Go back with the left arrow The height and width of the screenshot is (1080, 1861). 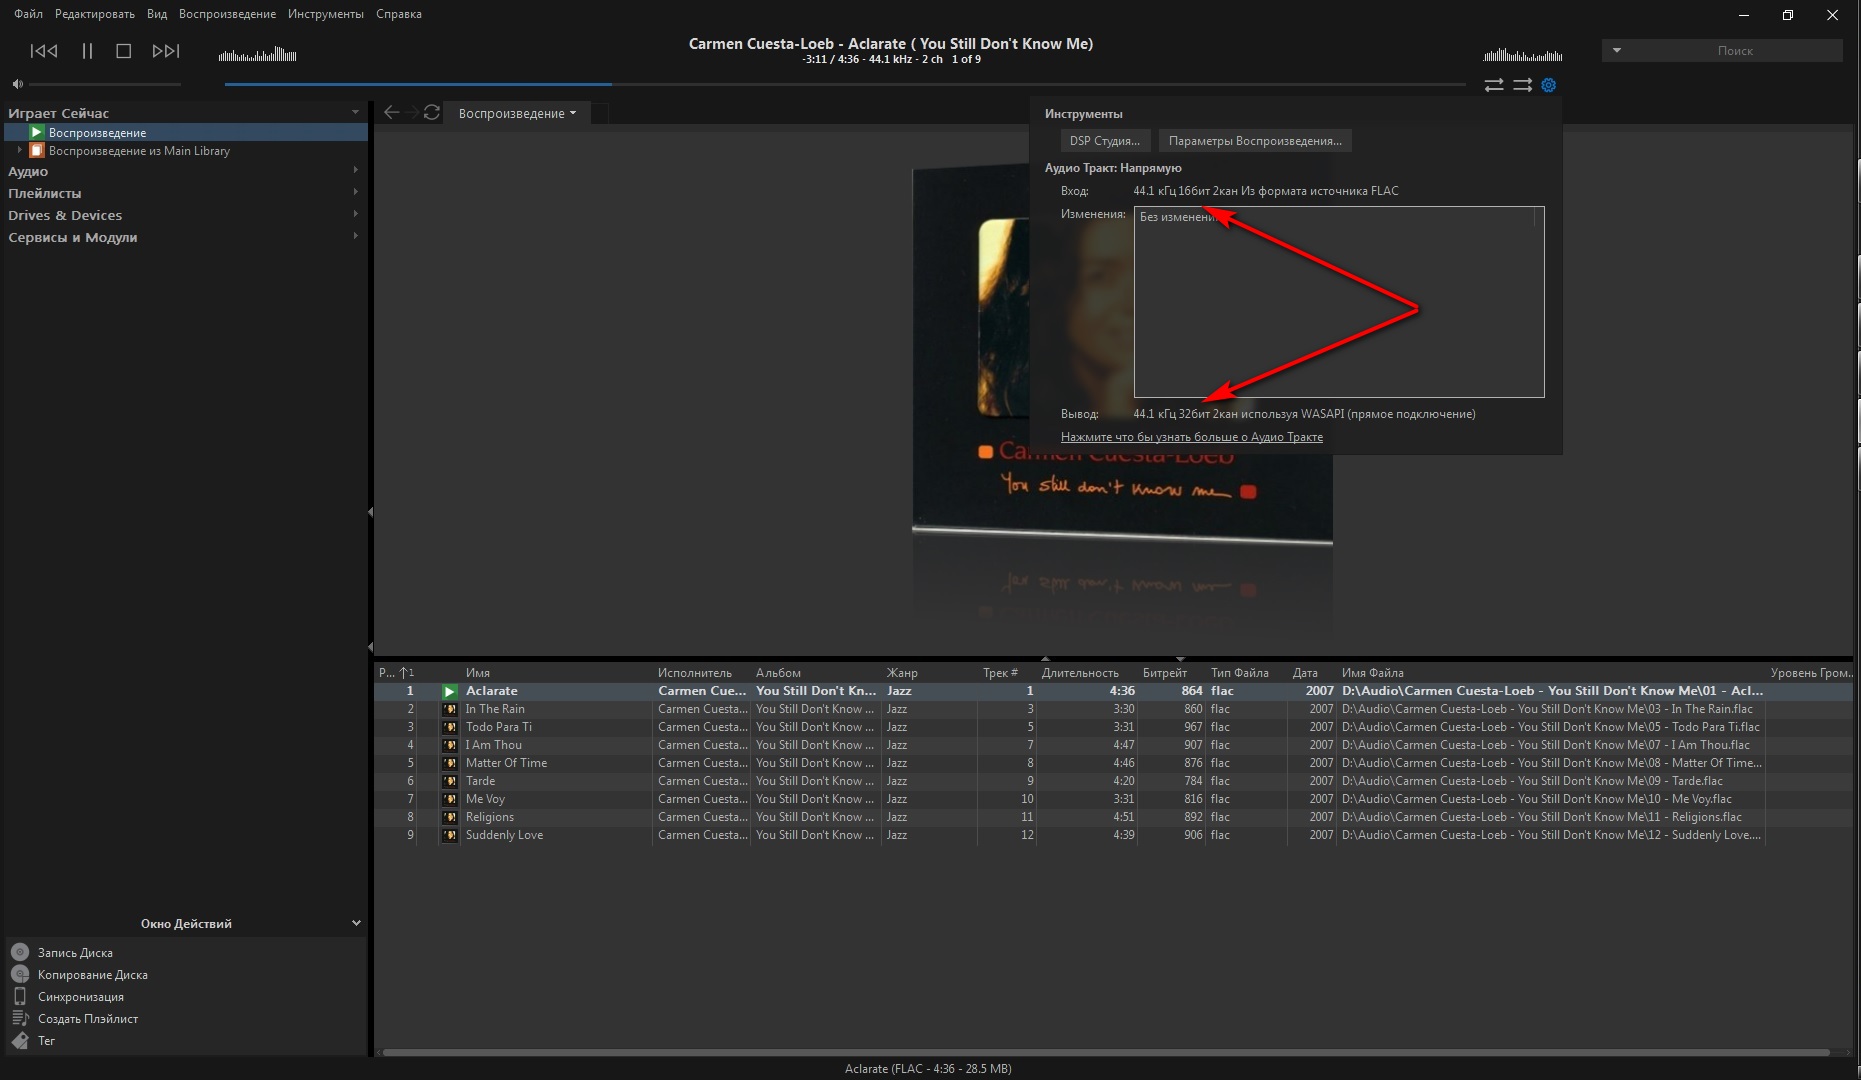tap(392, 113)
